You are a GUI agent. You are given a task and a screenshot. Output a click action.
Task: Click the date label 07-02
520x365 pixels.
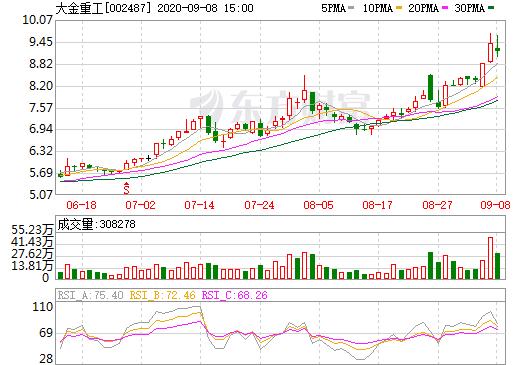(141, 205)
